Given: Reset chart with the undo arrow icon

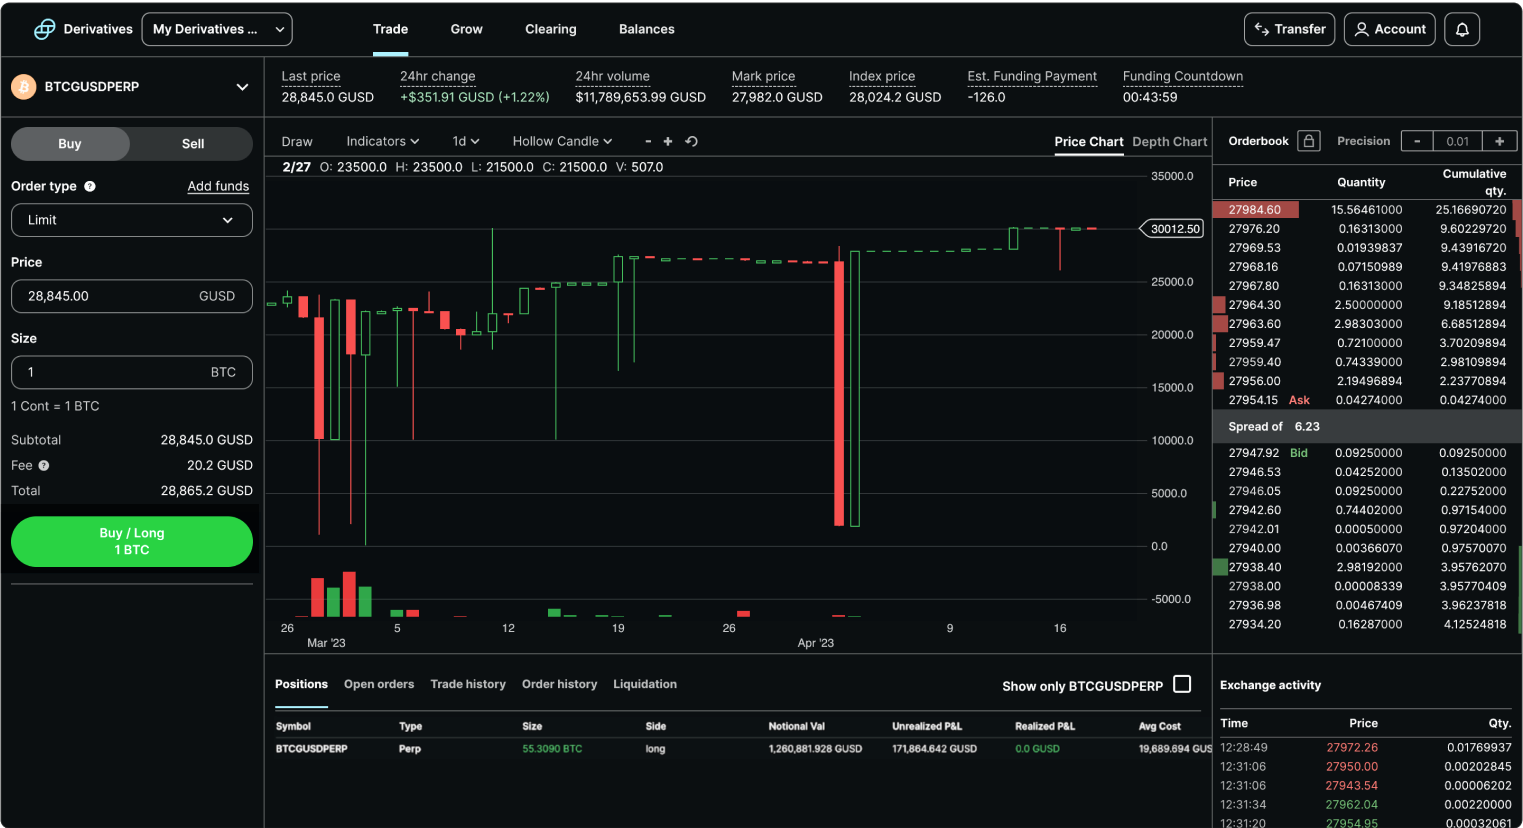Looking at the screenshot, I should point(691,141).
